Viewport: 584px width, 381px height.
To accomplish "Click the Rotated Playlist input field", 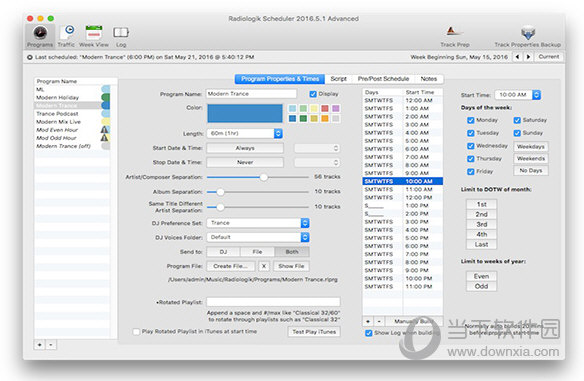I will point(273,302).
